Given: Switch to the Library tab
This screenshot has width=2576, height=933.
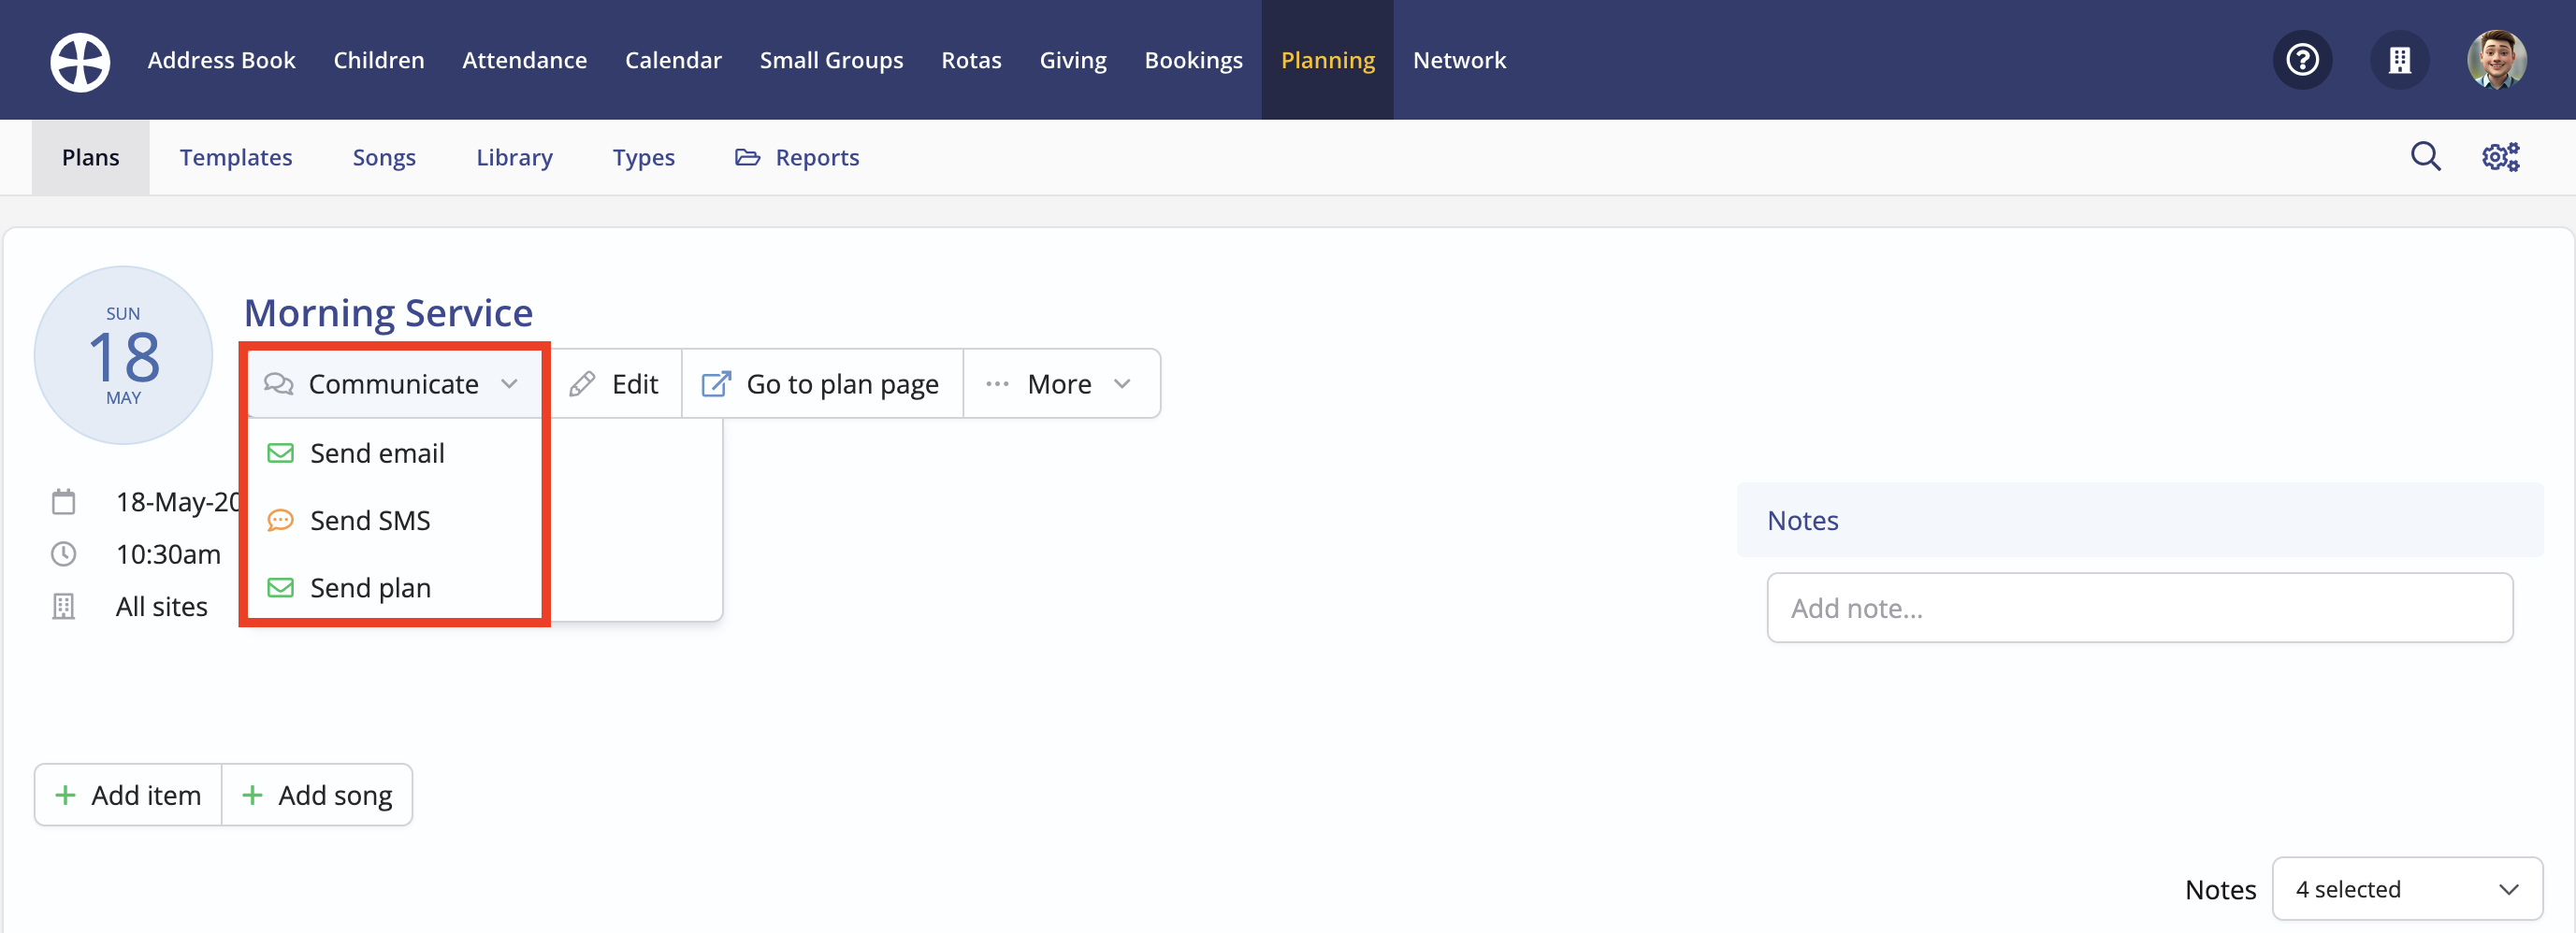Looking at the screenshot, I should pos(514,157).
